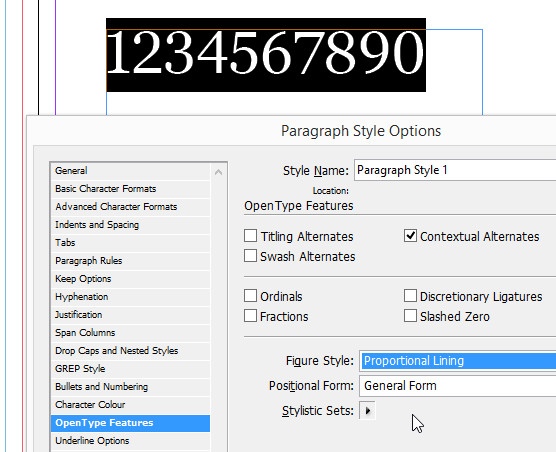Go to Advanced Character Formats
556x452 pixels.
[130, 207]
